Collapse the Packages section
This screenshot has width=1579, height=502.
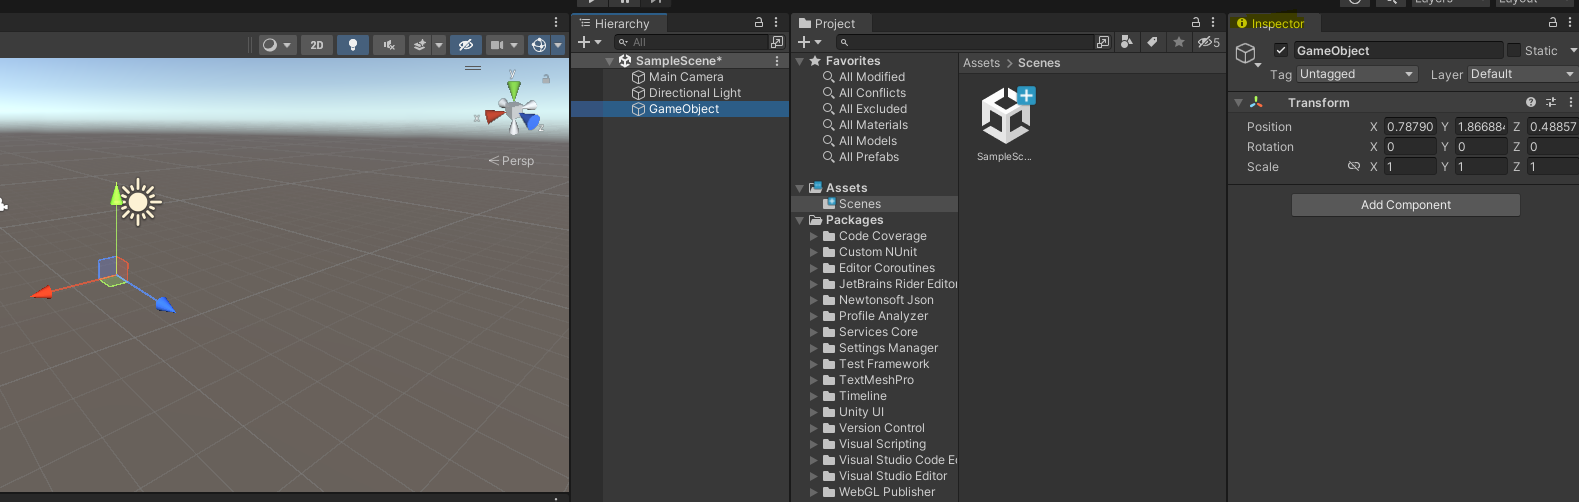[x=800, y=220]
